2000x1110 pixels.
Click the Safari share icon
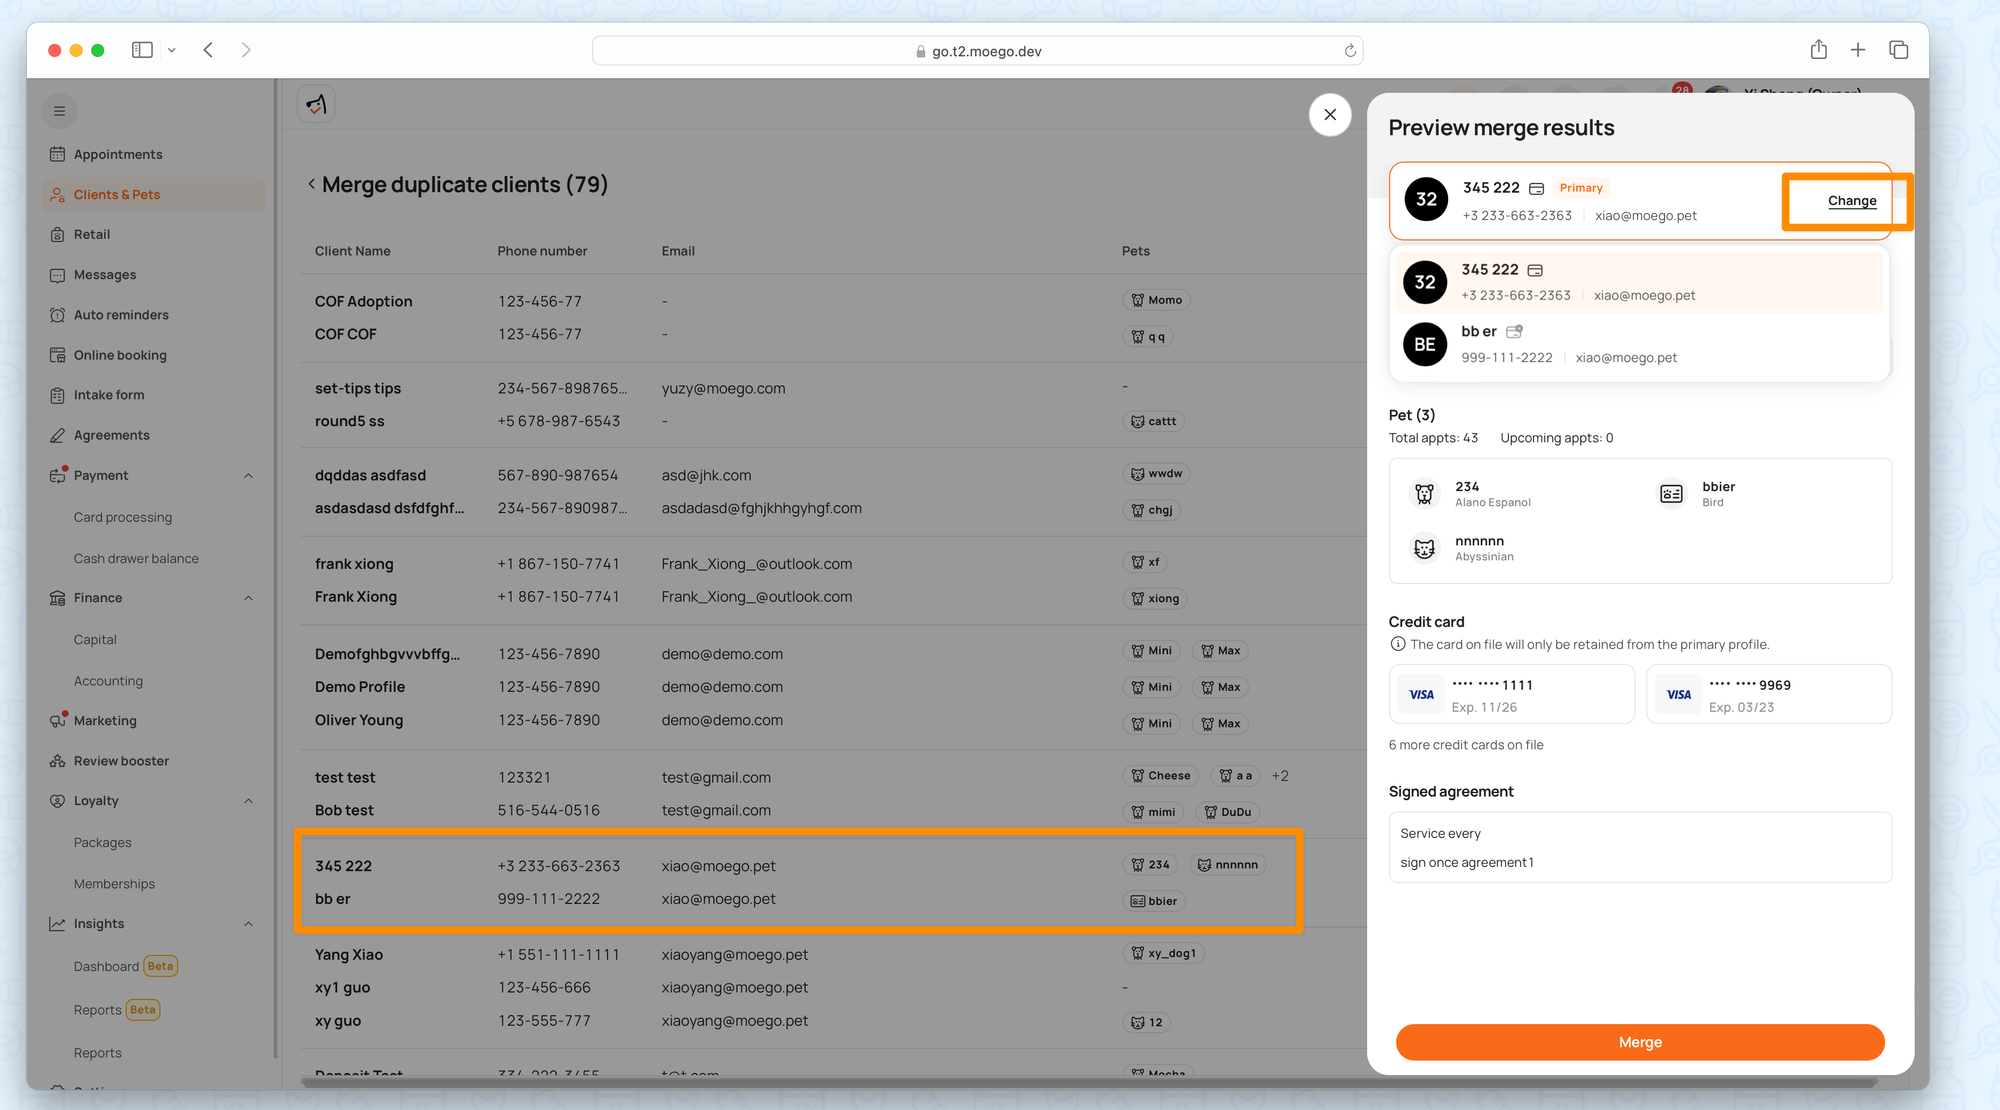(x=1818, y=50)
